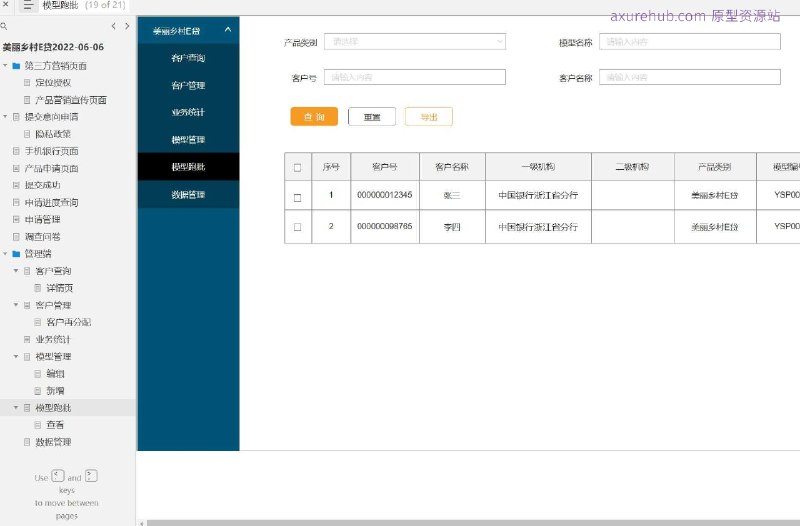The width and height of the screenshot is (800, 526).
Task: Click page icon next to 新增
Action: [38, 391]
